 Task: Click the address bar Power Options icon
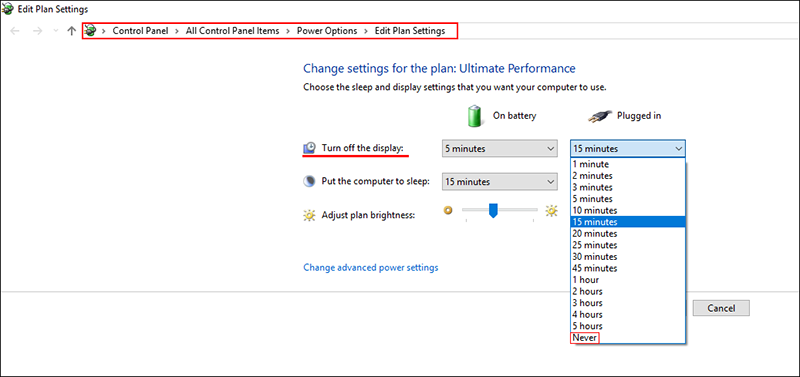(x=90, y=31)
